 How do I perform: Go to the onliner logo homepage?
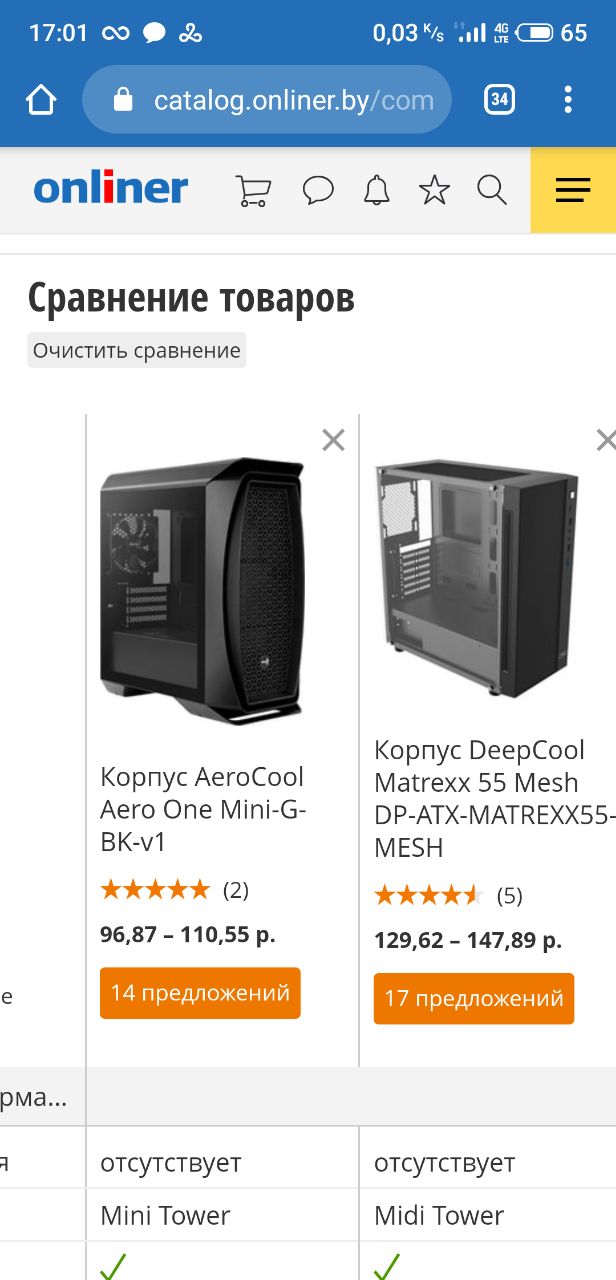111,189
